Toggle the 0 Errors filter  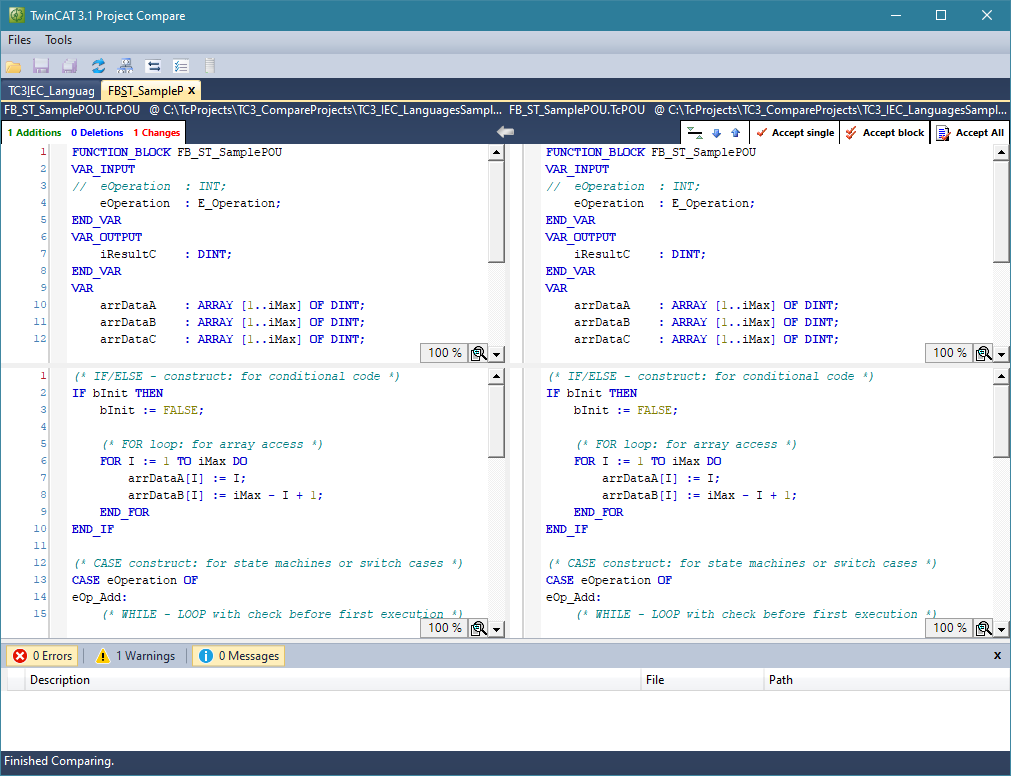coord(42,656)
